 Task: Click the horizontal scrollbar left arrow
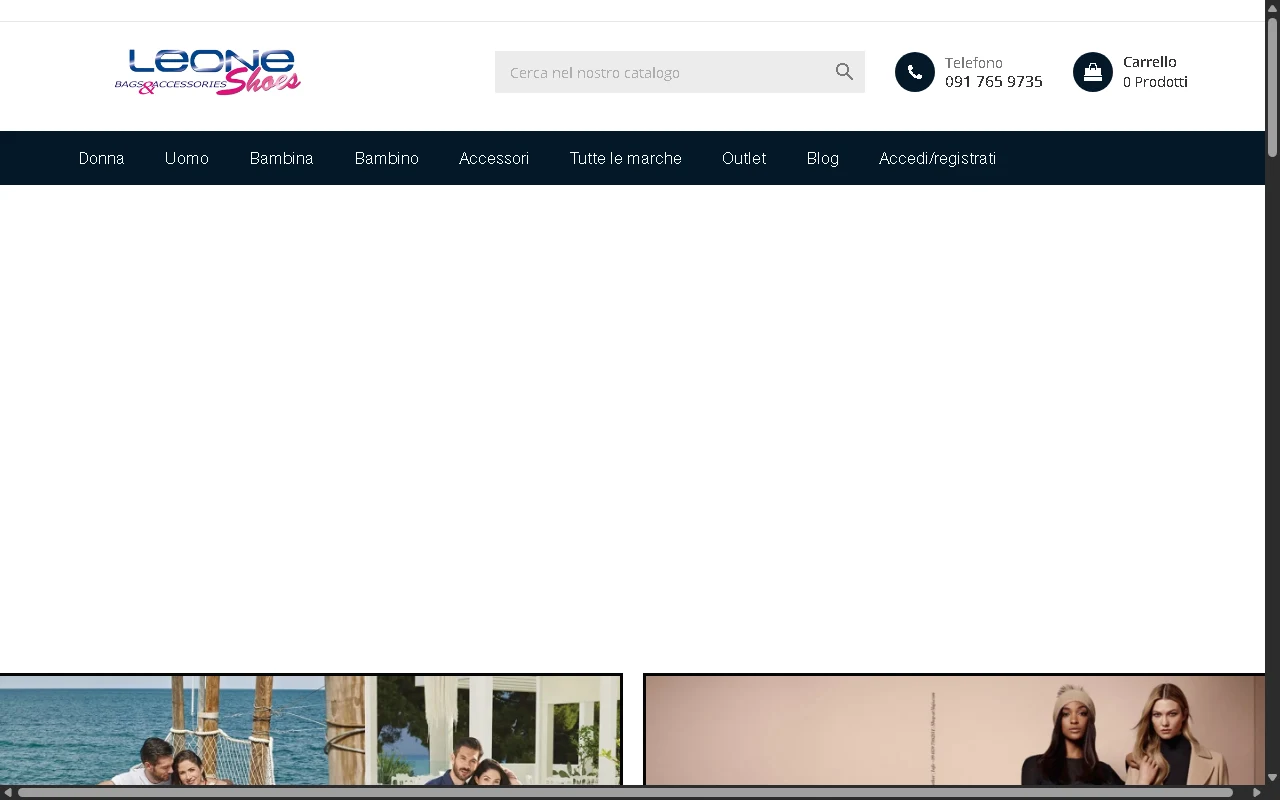[8, 793]
